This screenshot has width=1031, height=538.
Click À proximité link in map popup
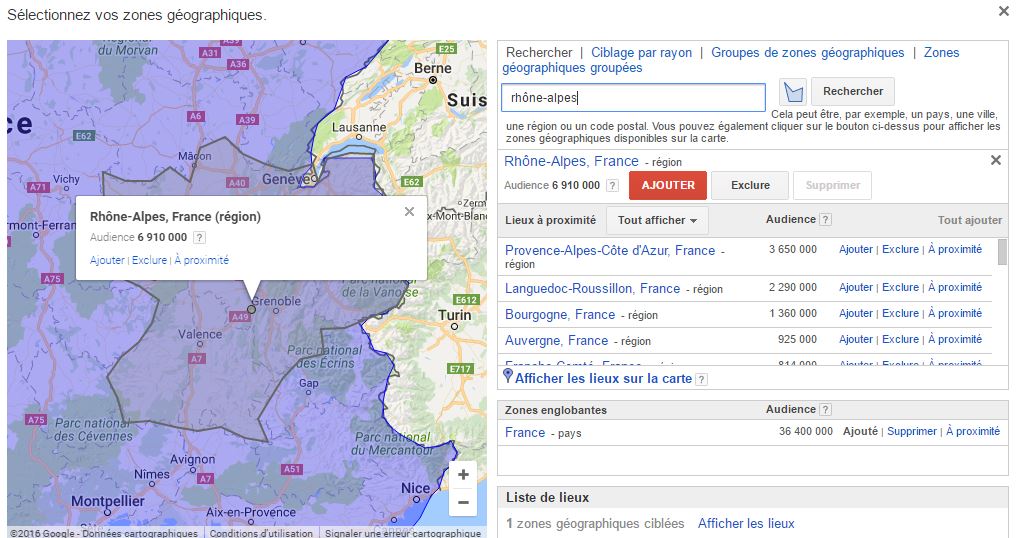click(x=201, y=260)
